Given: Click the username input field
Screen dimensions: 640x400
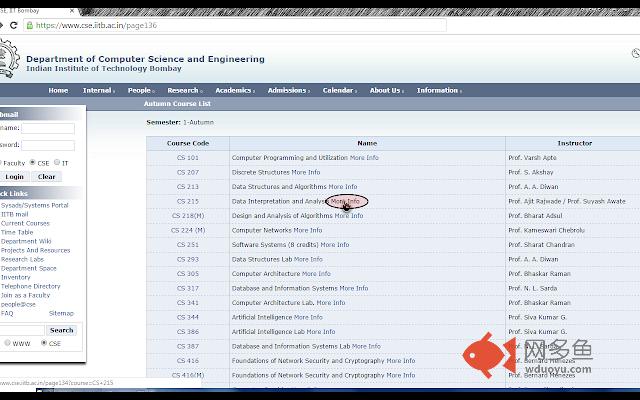Looking at the screenshot, I should [48, 128].
